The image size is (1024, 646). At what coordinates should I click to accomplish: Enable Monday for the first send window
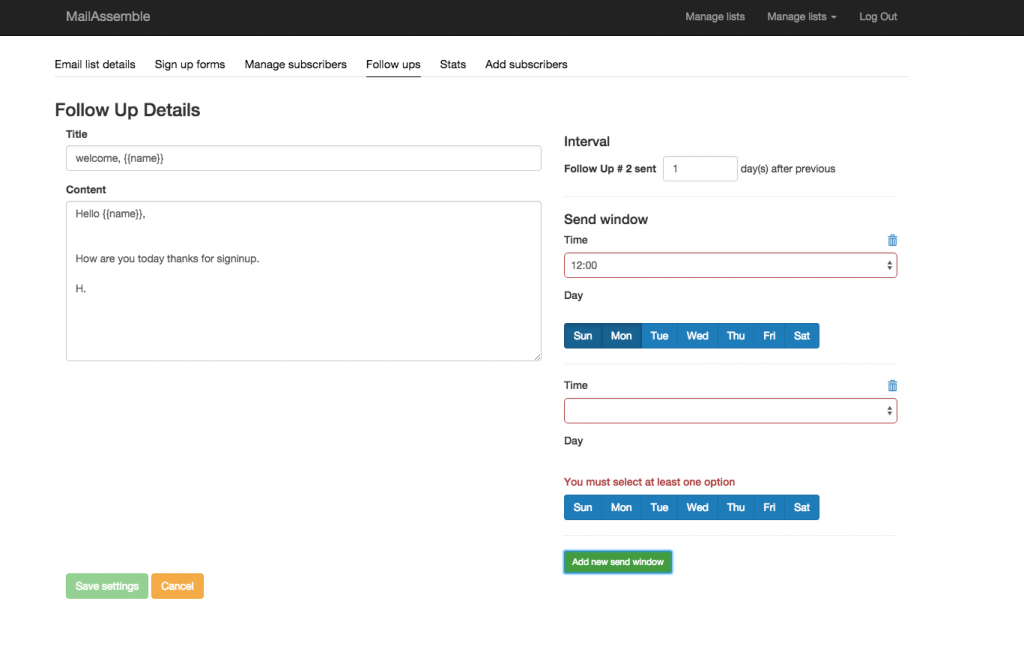click(621, 335)
